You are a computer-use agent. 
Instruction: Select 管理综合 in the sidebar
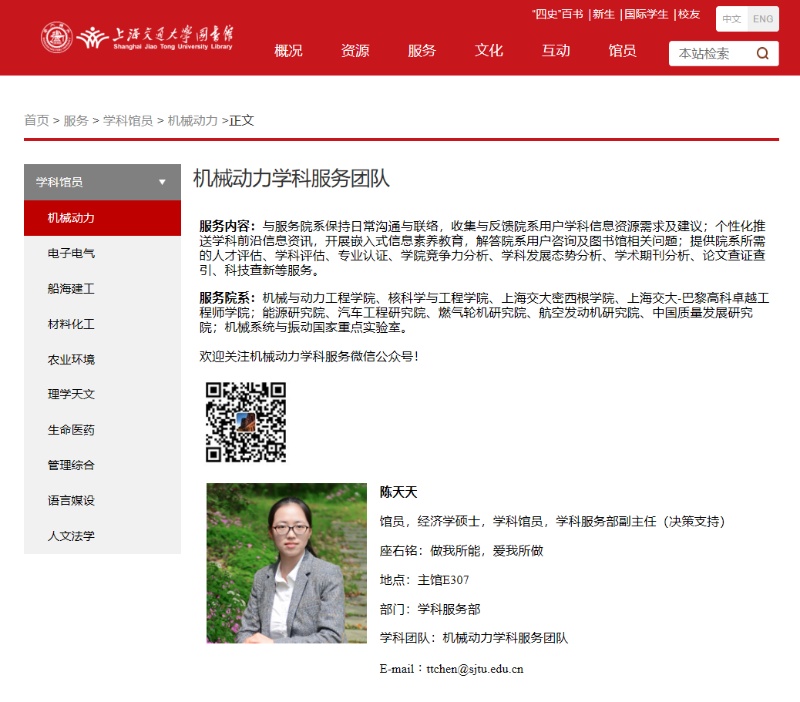(103, 465)
